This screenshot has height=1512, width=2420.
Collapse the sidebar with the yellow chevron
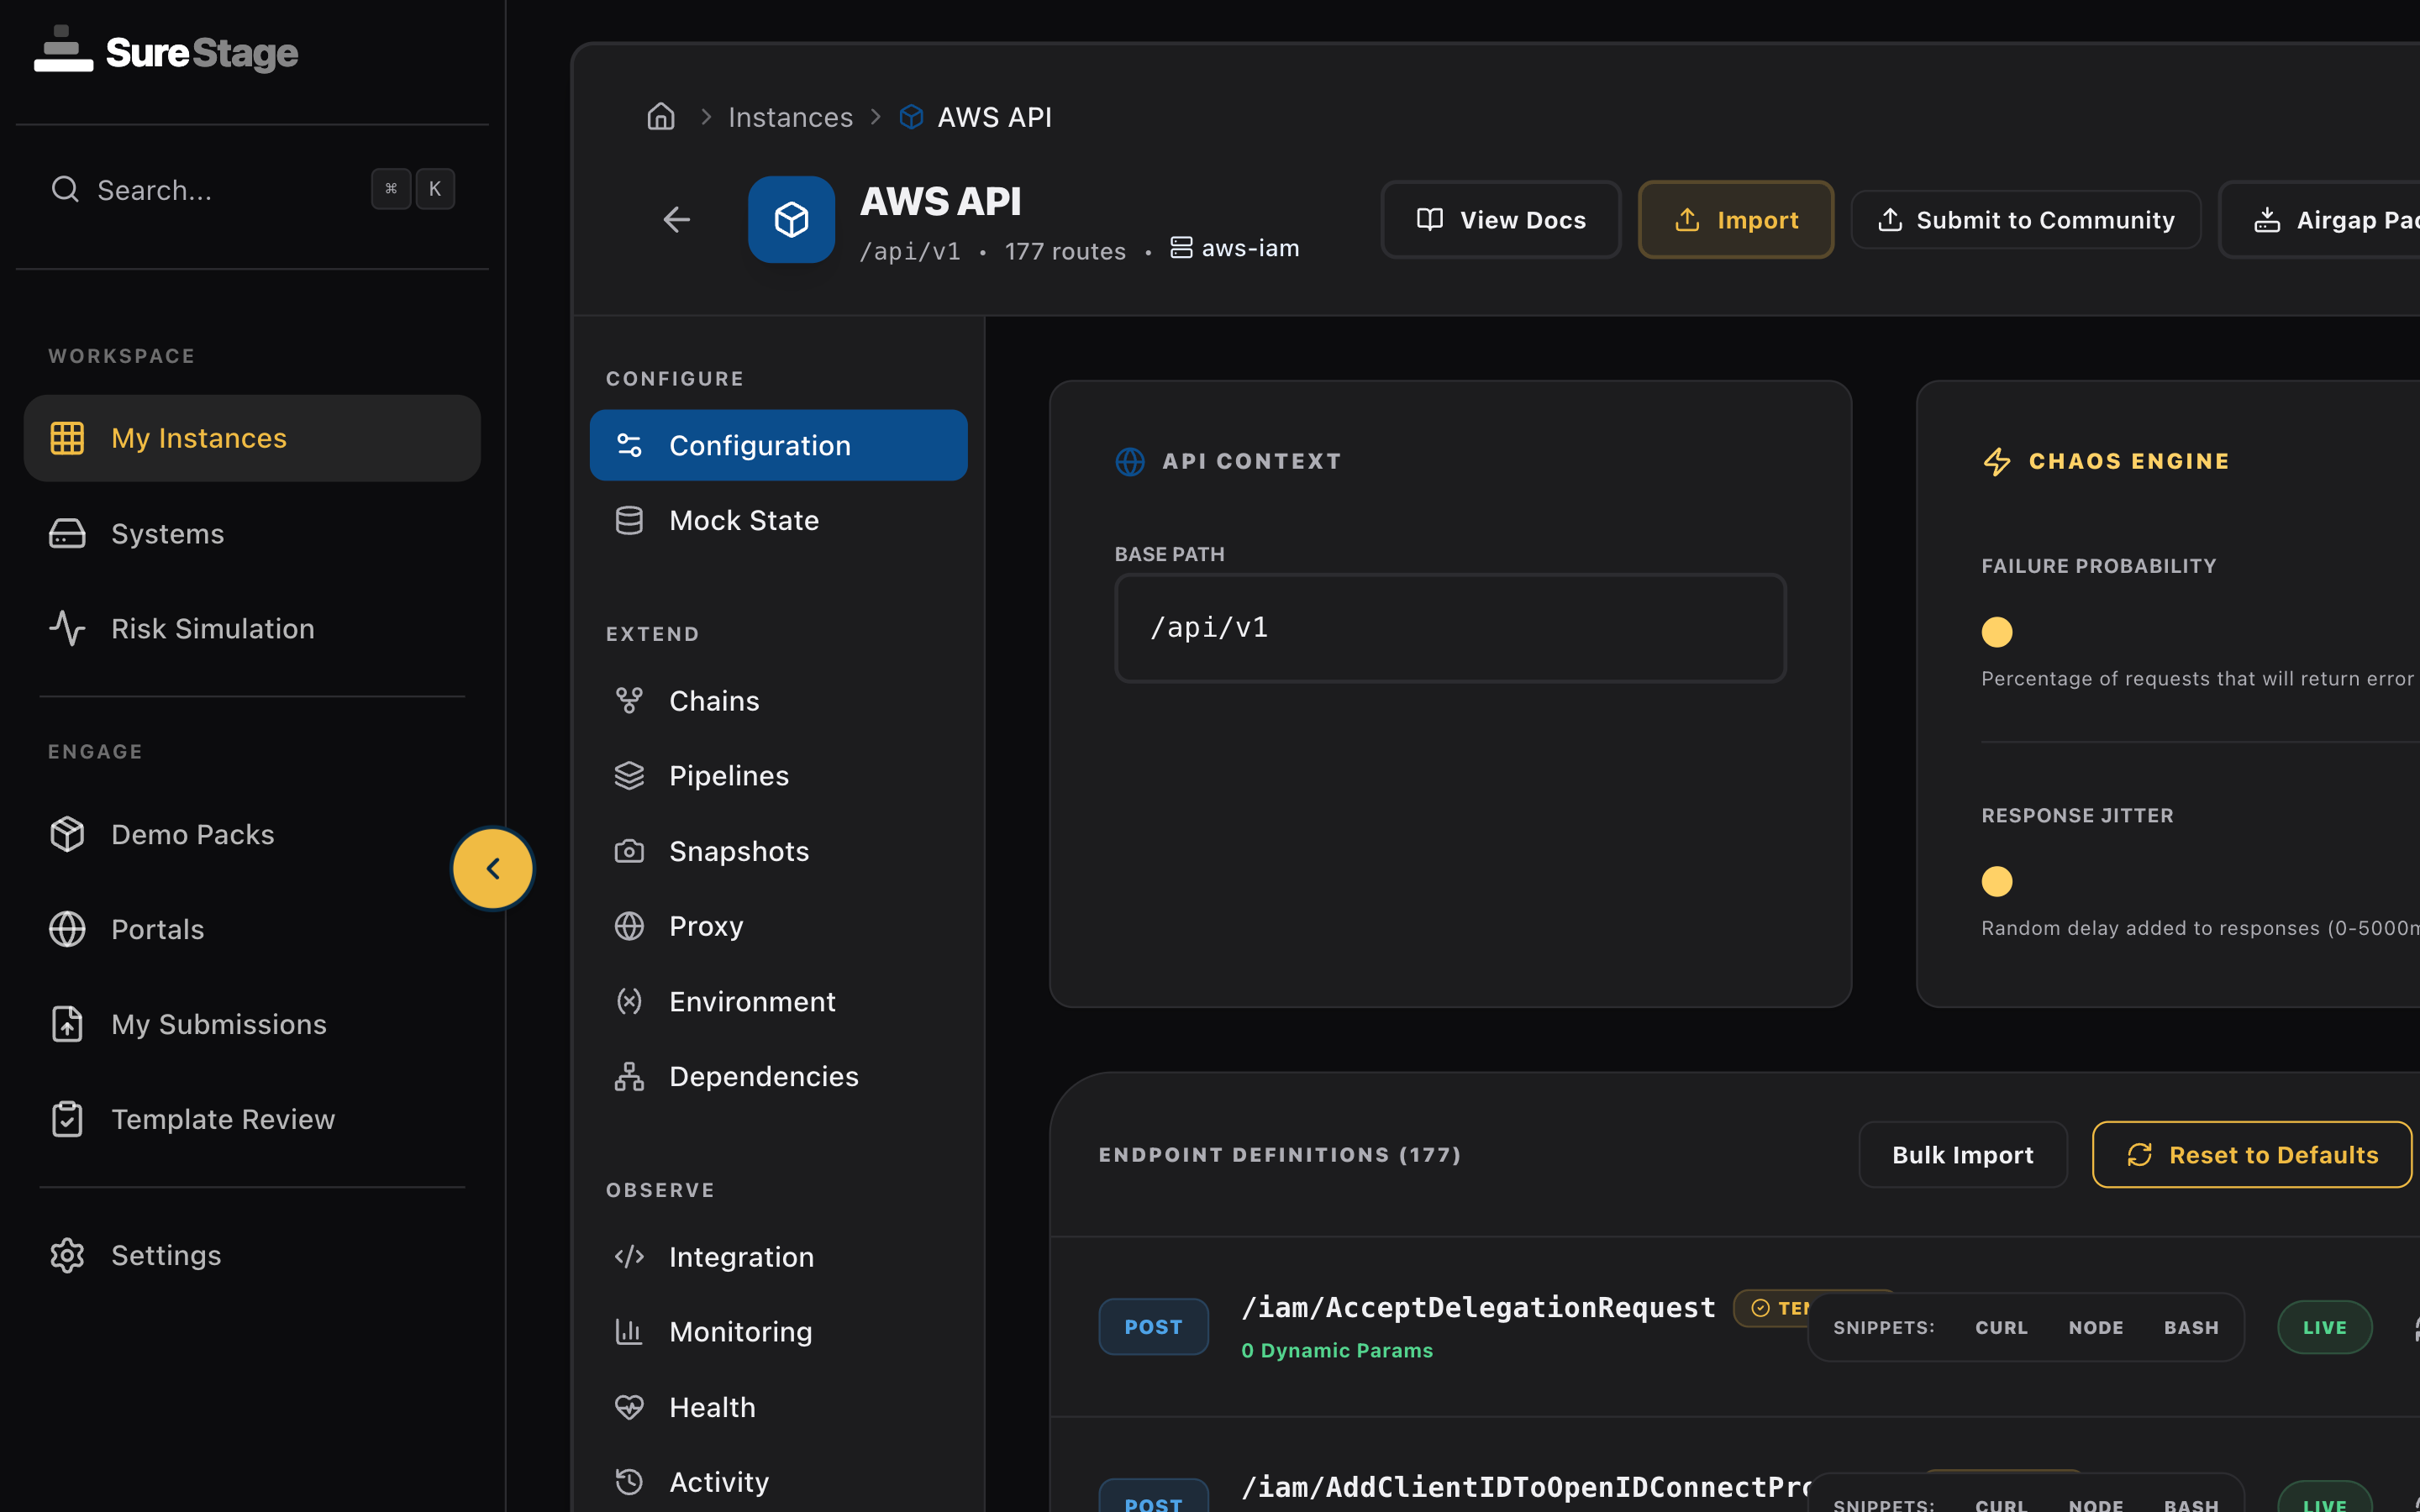[493, 868]
